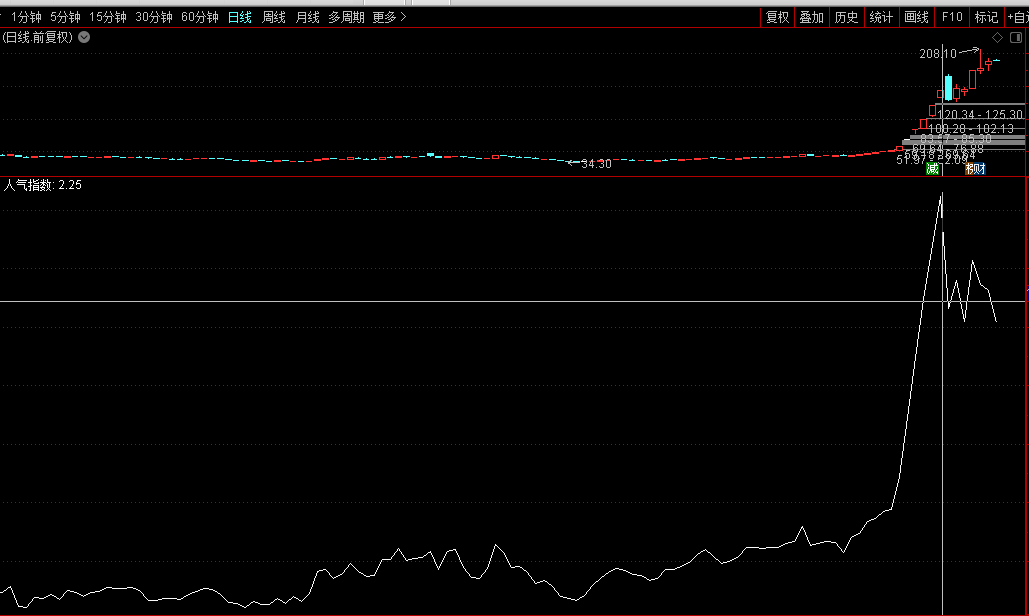This screenshot has height=616, width=1029.
Task: Click the 人气指数 indicator label
Action: 30,185
